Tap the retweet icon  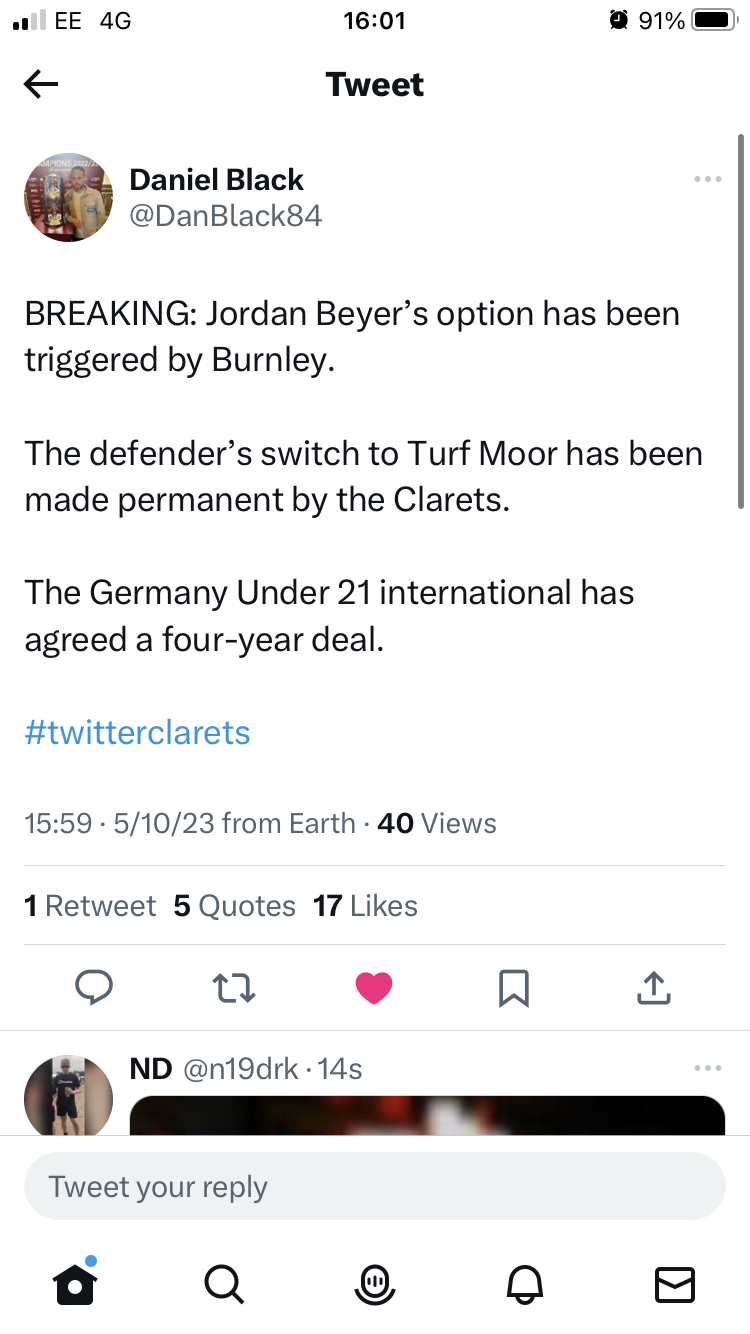pos(235,988)
